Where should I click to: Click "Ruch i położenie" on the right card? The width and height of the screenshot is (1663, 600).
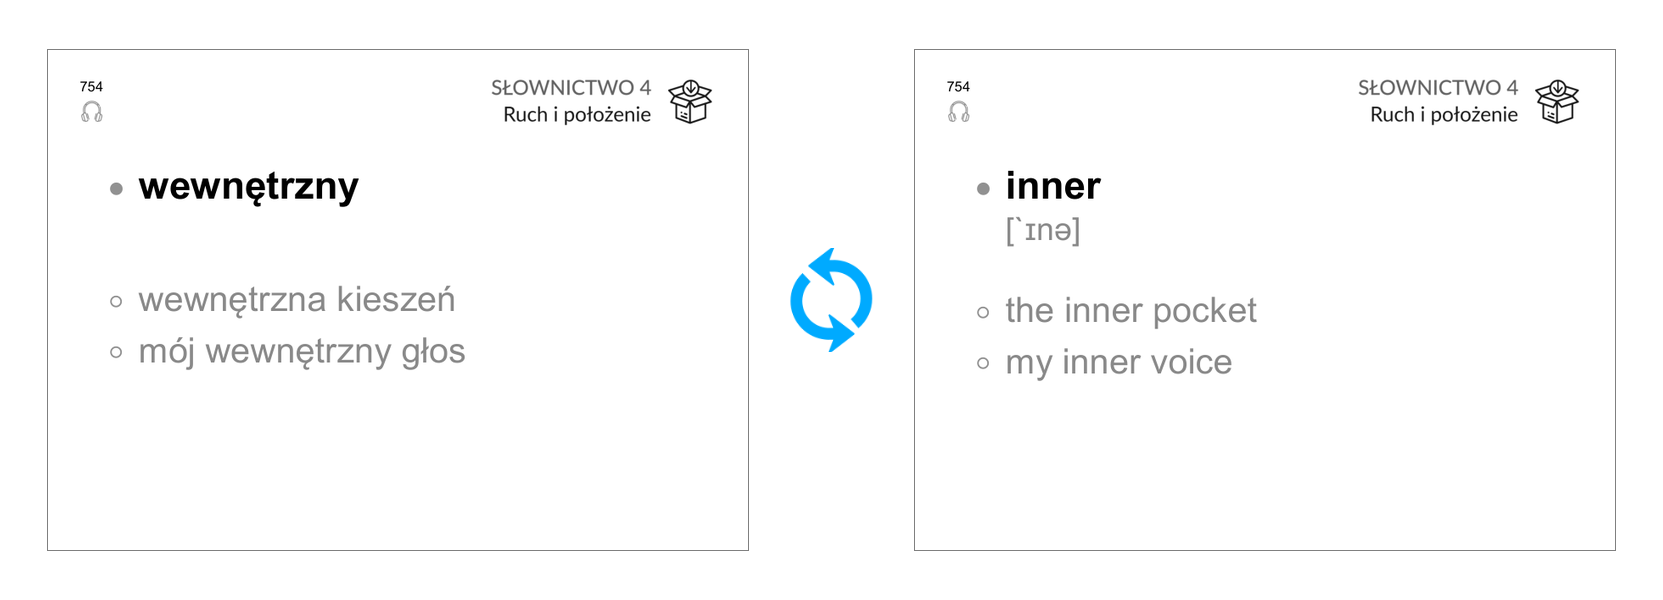pyautogui.click(x=1444, y=115)
